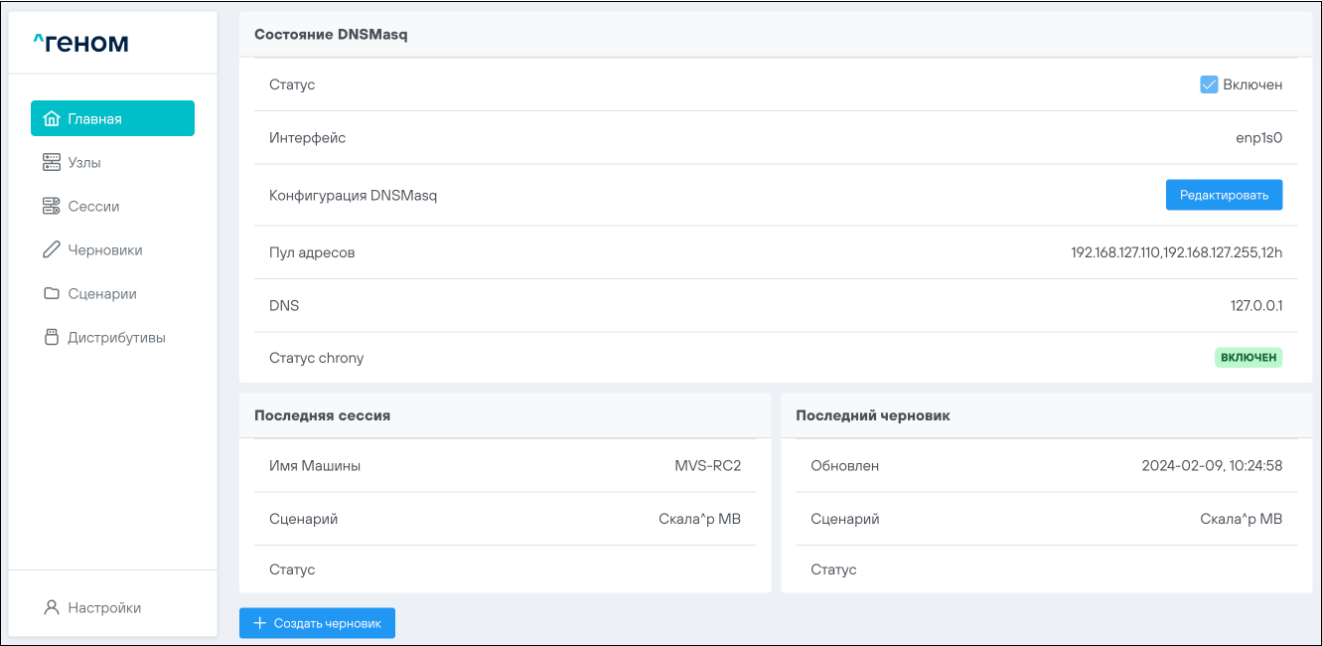Viewport: 1322px width, 646px height.
Task: Click the folder icon beside Сценарии
Action: click(x=52, y=294)
